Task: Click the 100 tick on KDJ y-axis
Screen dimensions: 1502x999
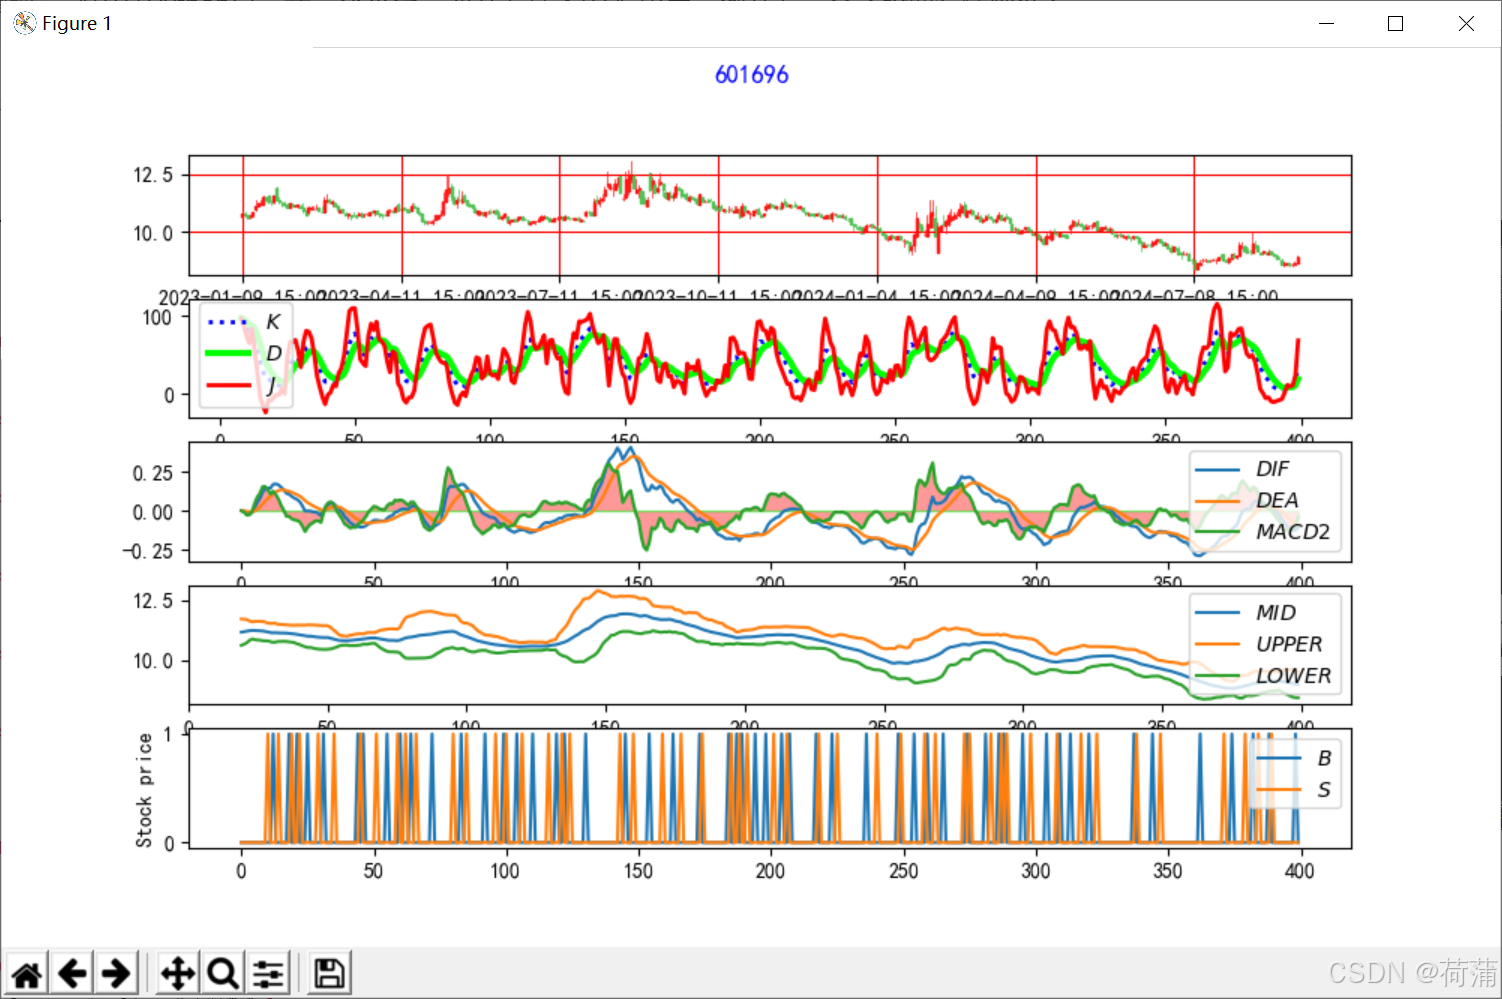Action: coord(157,318)
